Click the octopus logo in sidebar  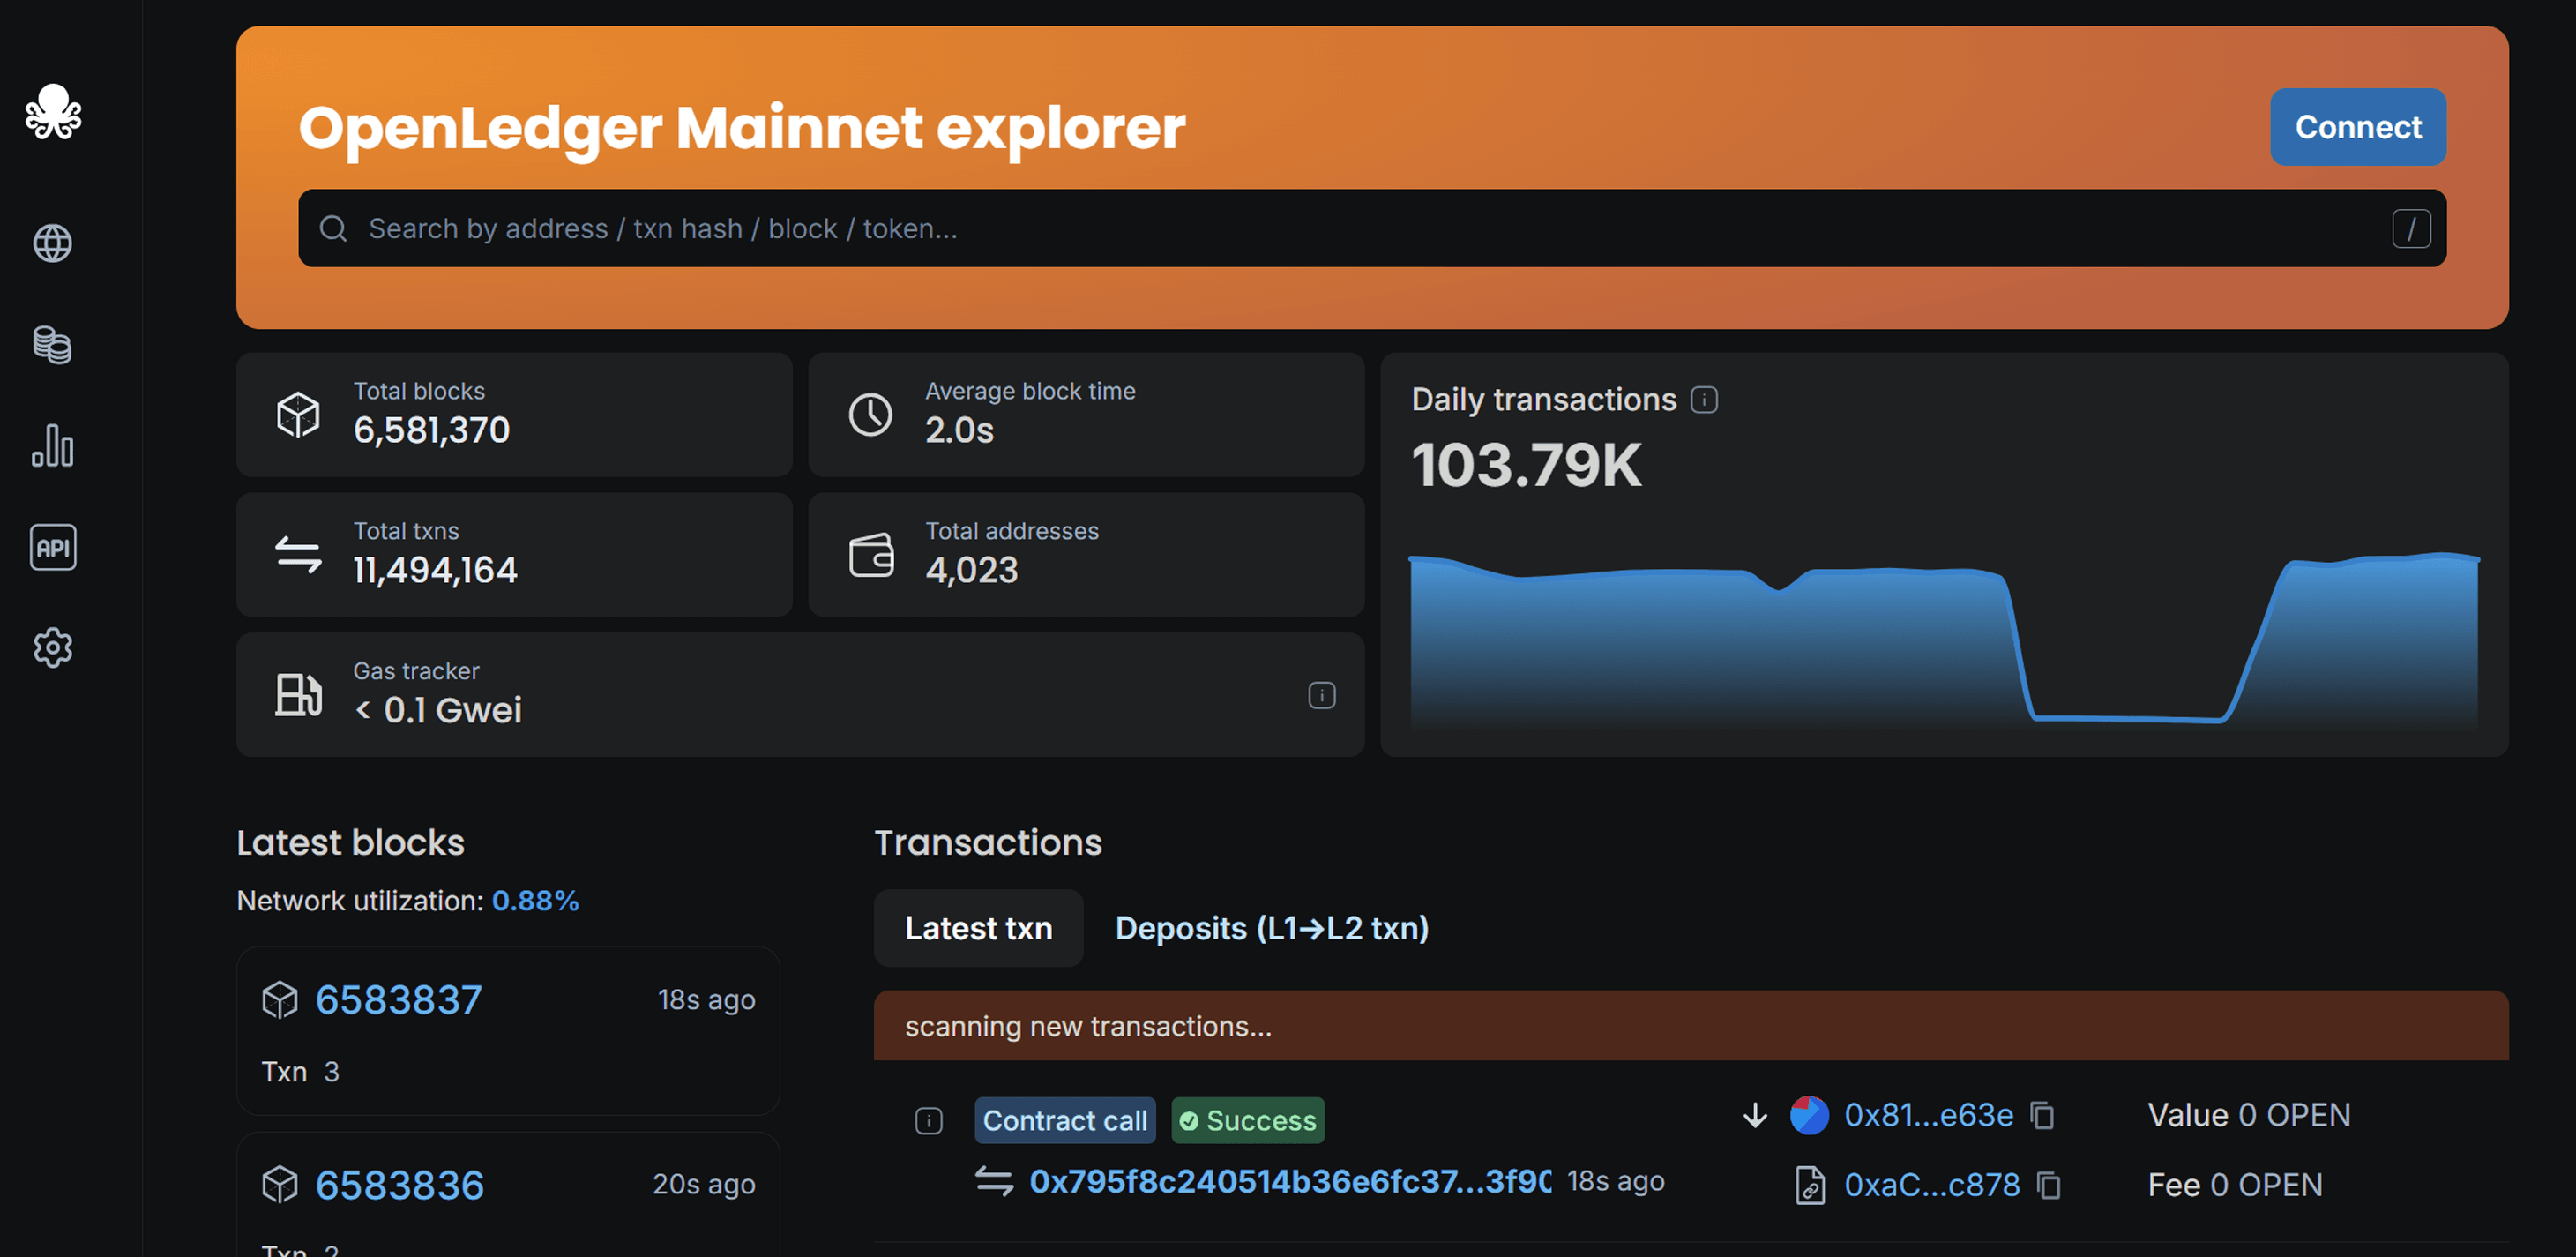53,112
